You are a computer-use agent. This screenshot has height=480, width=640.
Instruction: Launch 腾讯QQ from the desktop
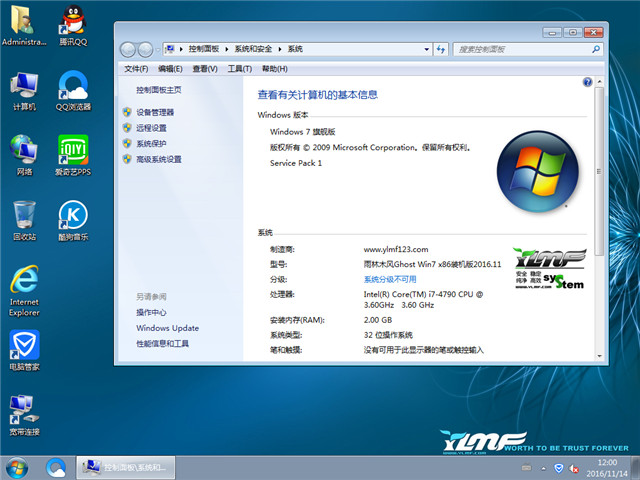[x=73, y=24]
